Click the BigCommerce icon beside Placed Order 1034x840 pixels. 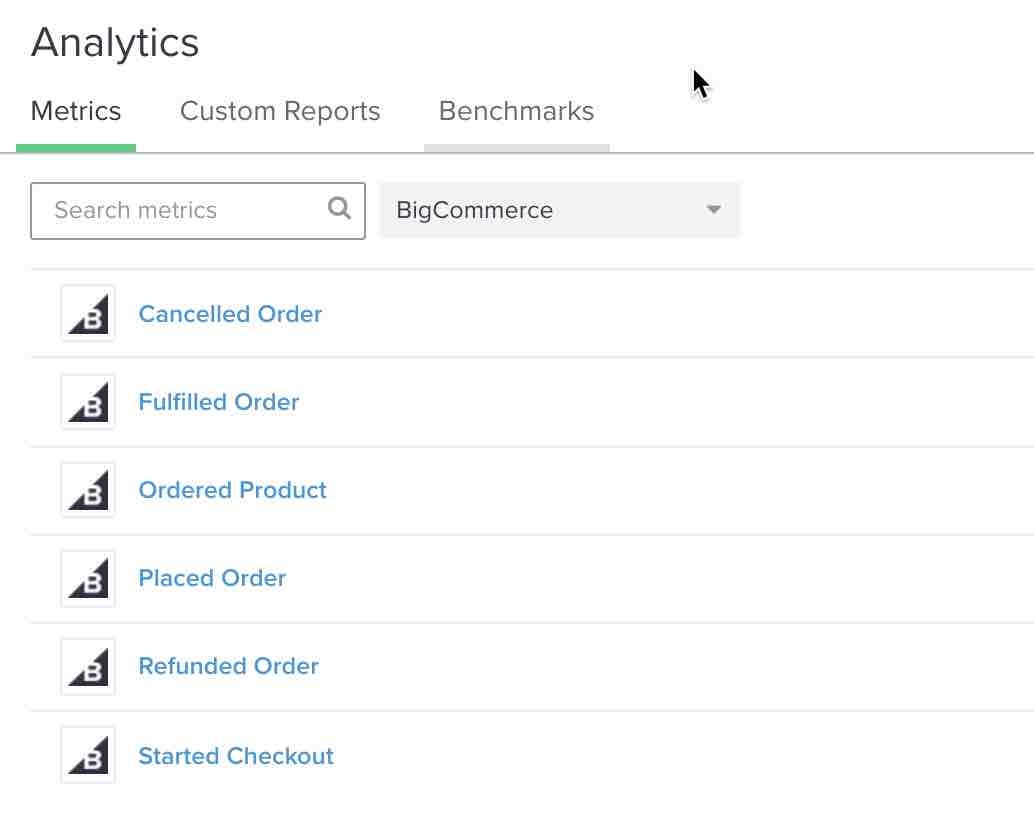[87, 578]
